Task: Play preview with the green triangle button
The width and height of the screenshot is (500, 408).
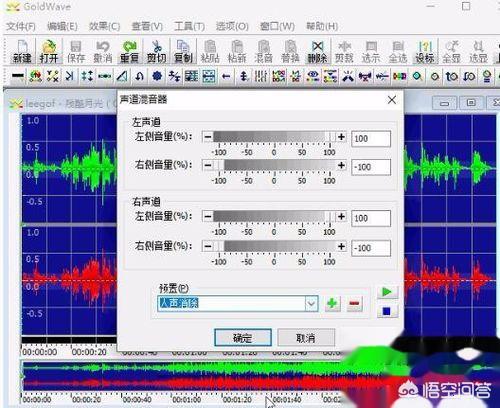Action: [387, 292]
